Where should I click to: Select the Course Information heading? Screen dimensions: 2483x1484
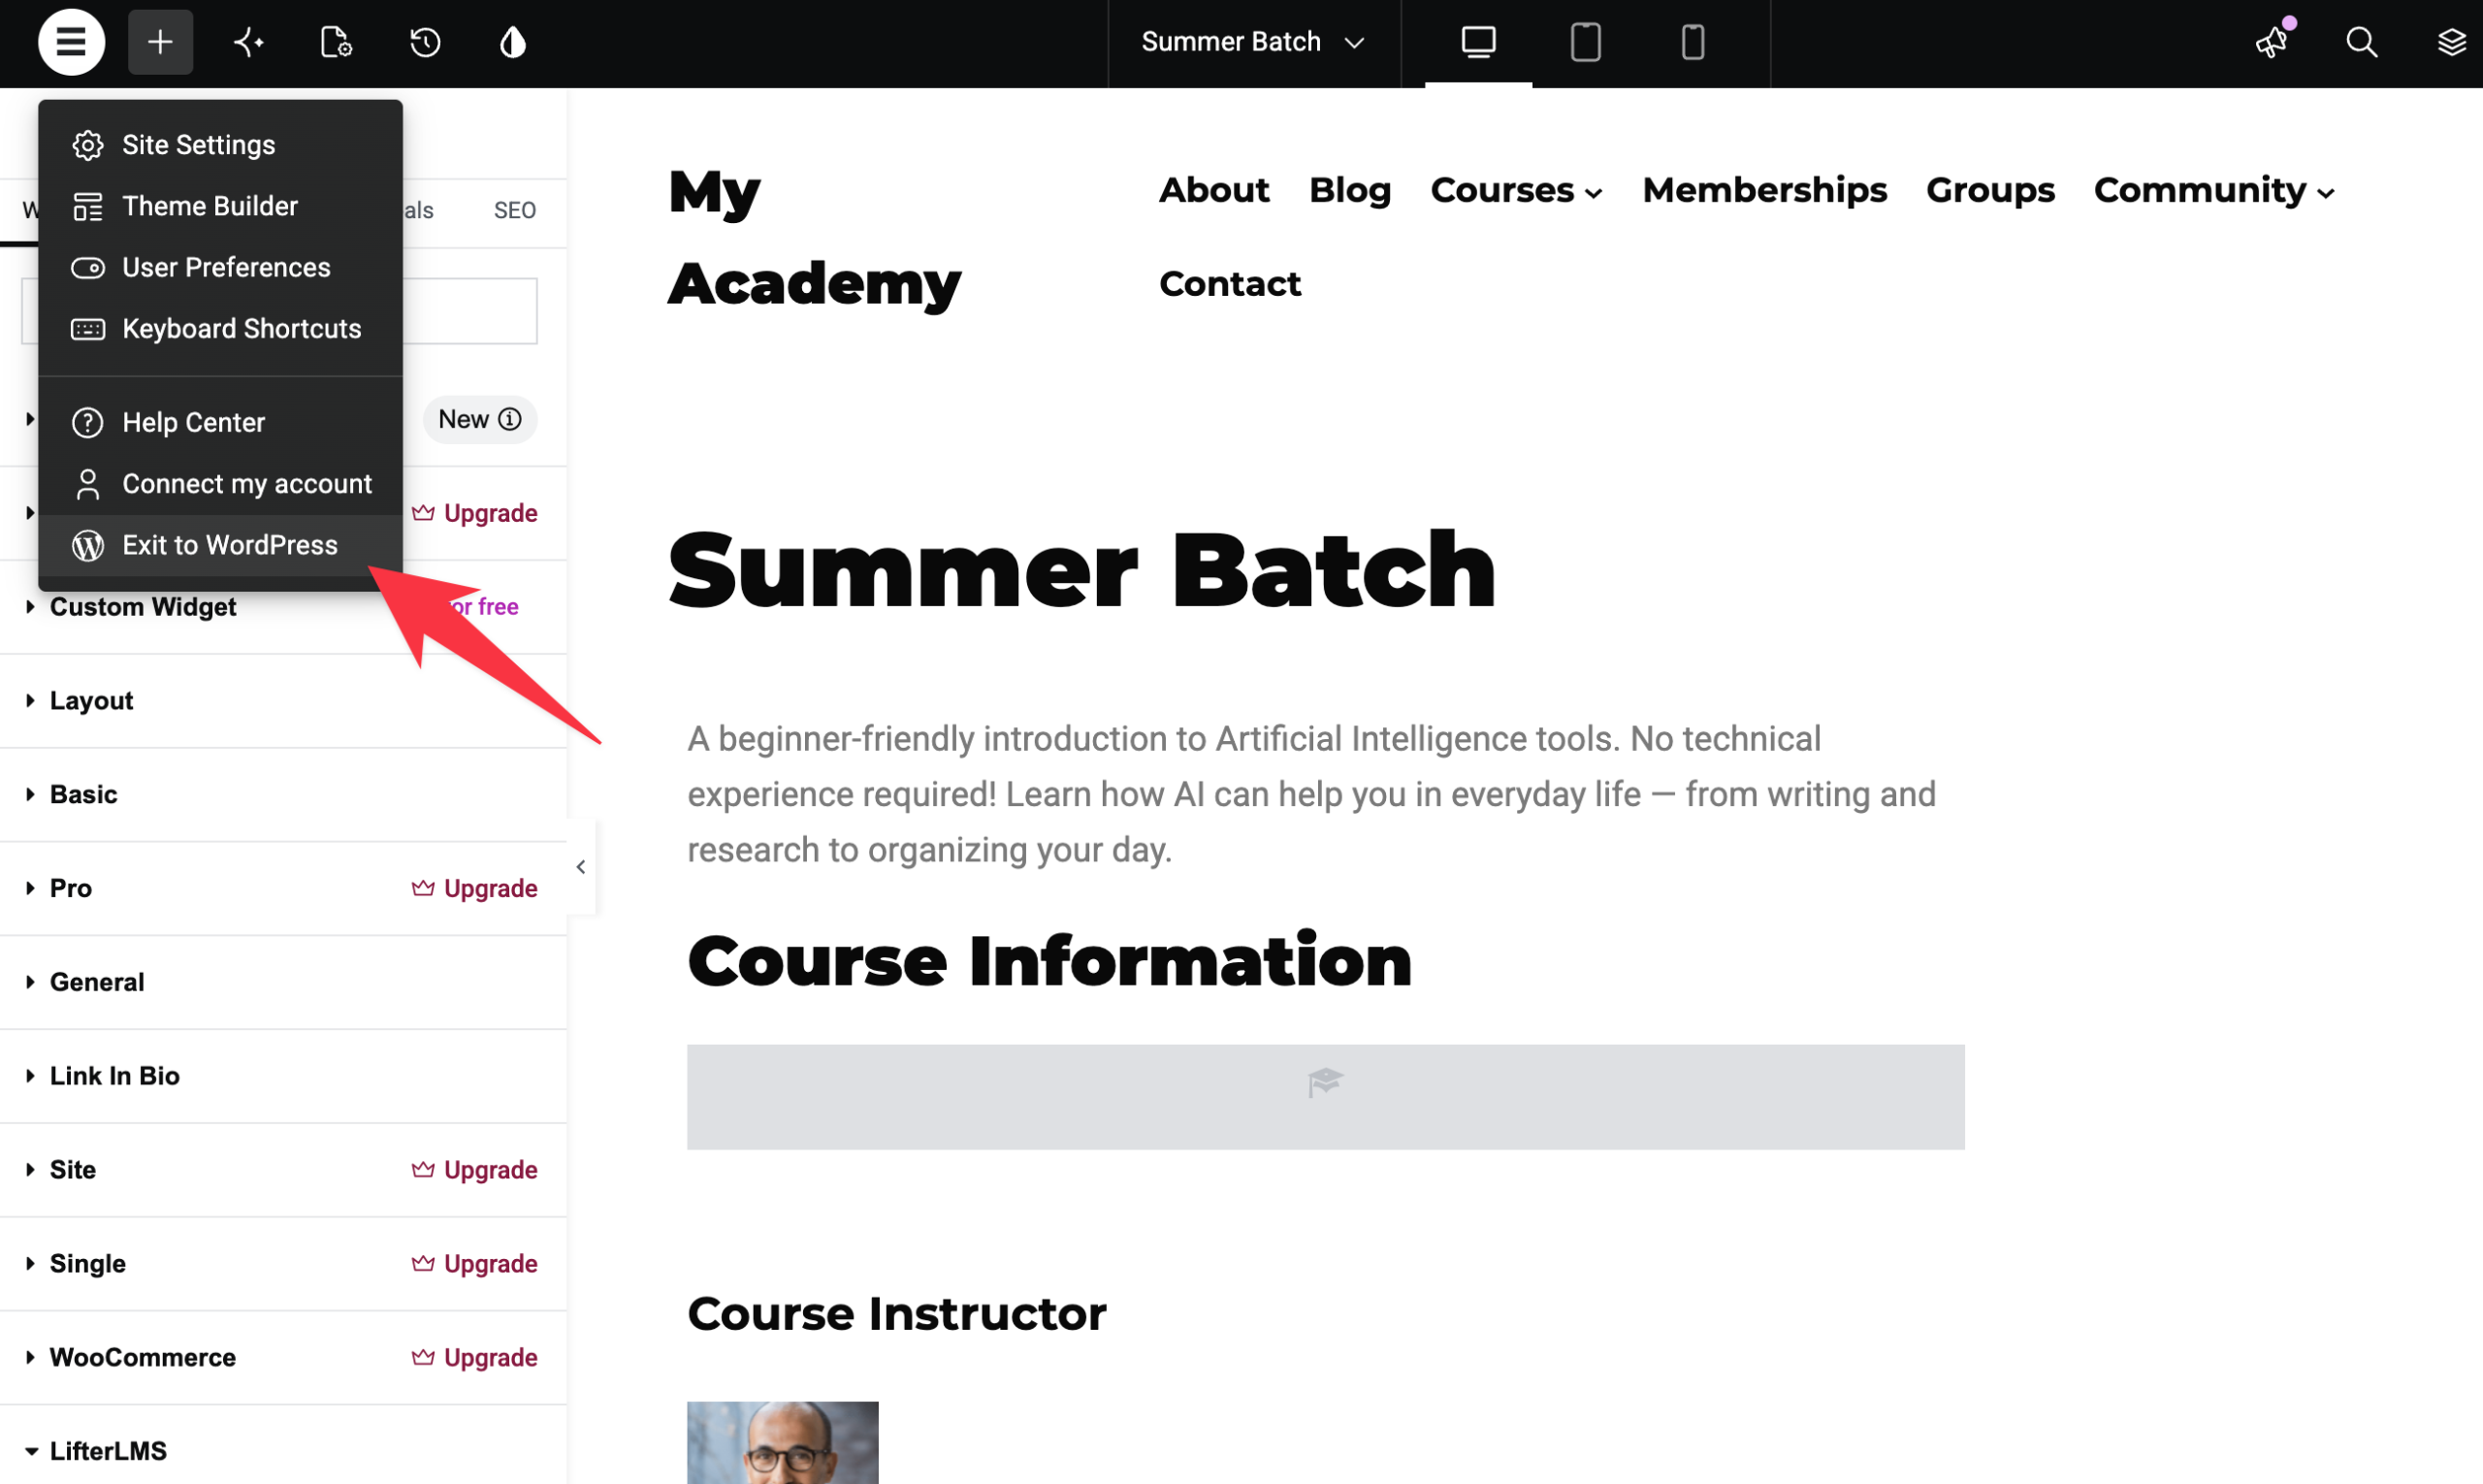1050,961
